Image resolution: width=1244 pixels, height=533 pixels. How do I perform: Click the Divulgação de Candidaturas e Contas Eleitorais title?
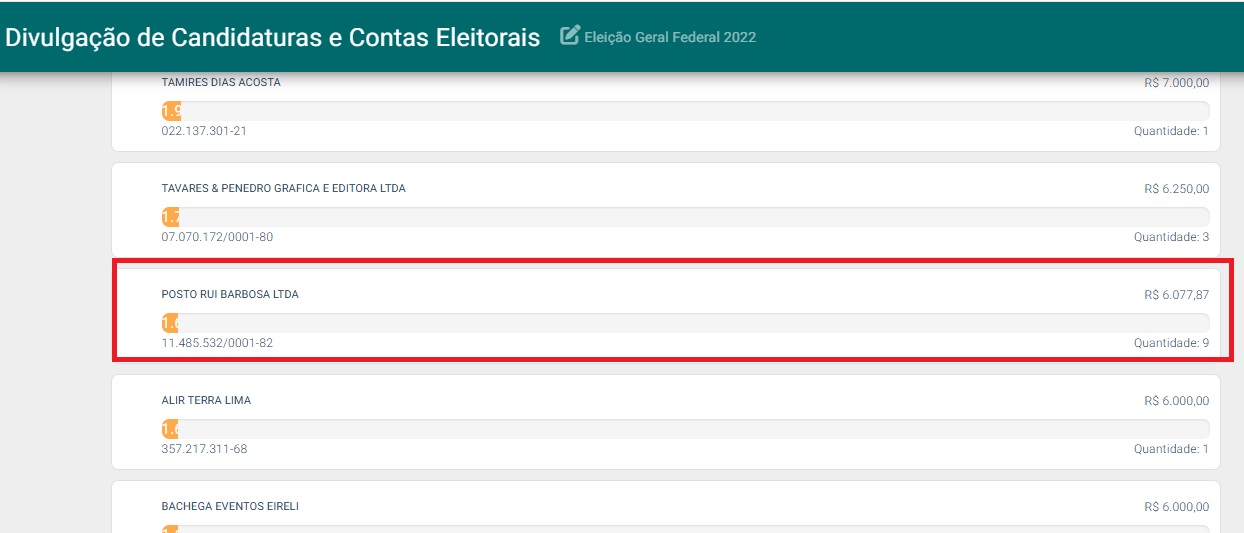[x=272, y=37]
